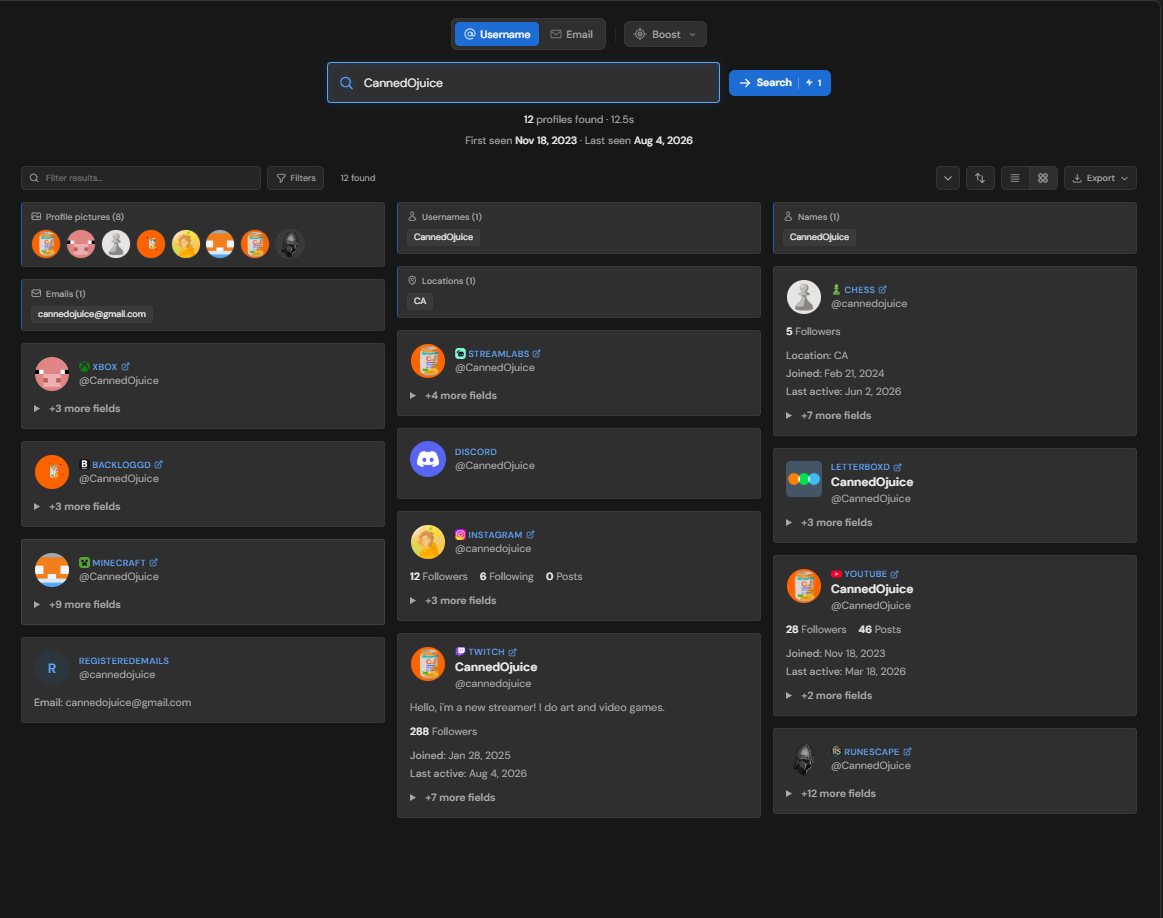Viewport: 1163px width, 918px height.
Task: Click the Letterboxd three-dot logo avatar
Action: [804, 479]
